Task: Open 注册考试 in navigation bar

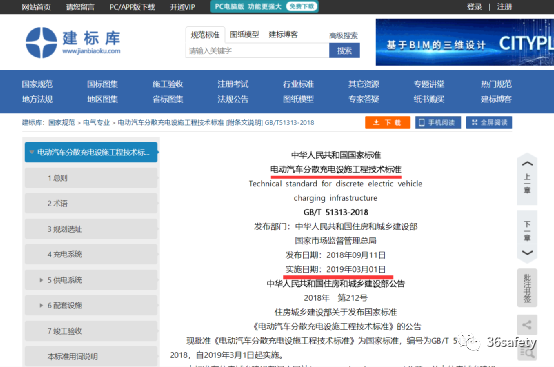Action: click(233, 84)
